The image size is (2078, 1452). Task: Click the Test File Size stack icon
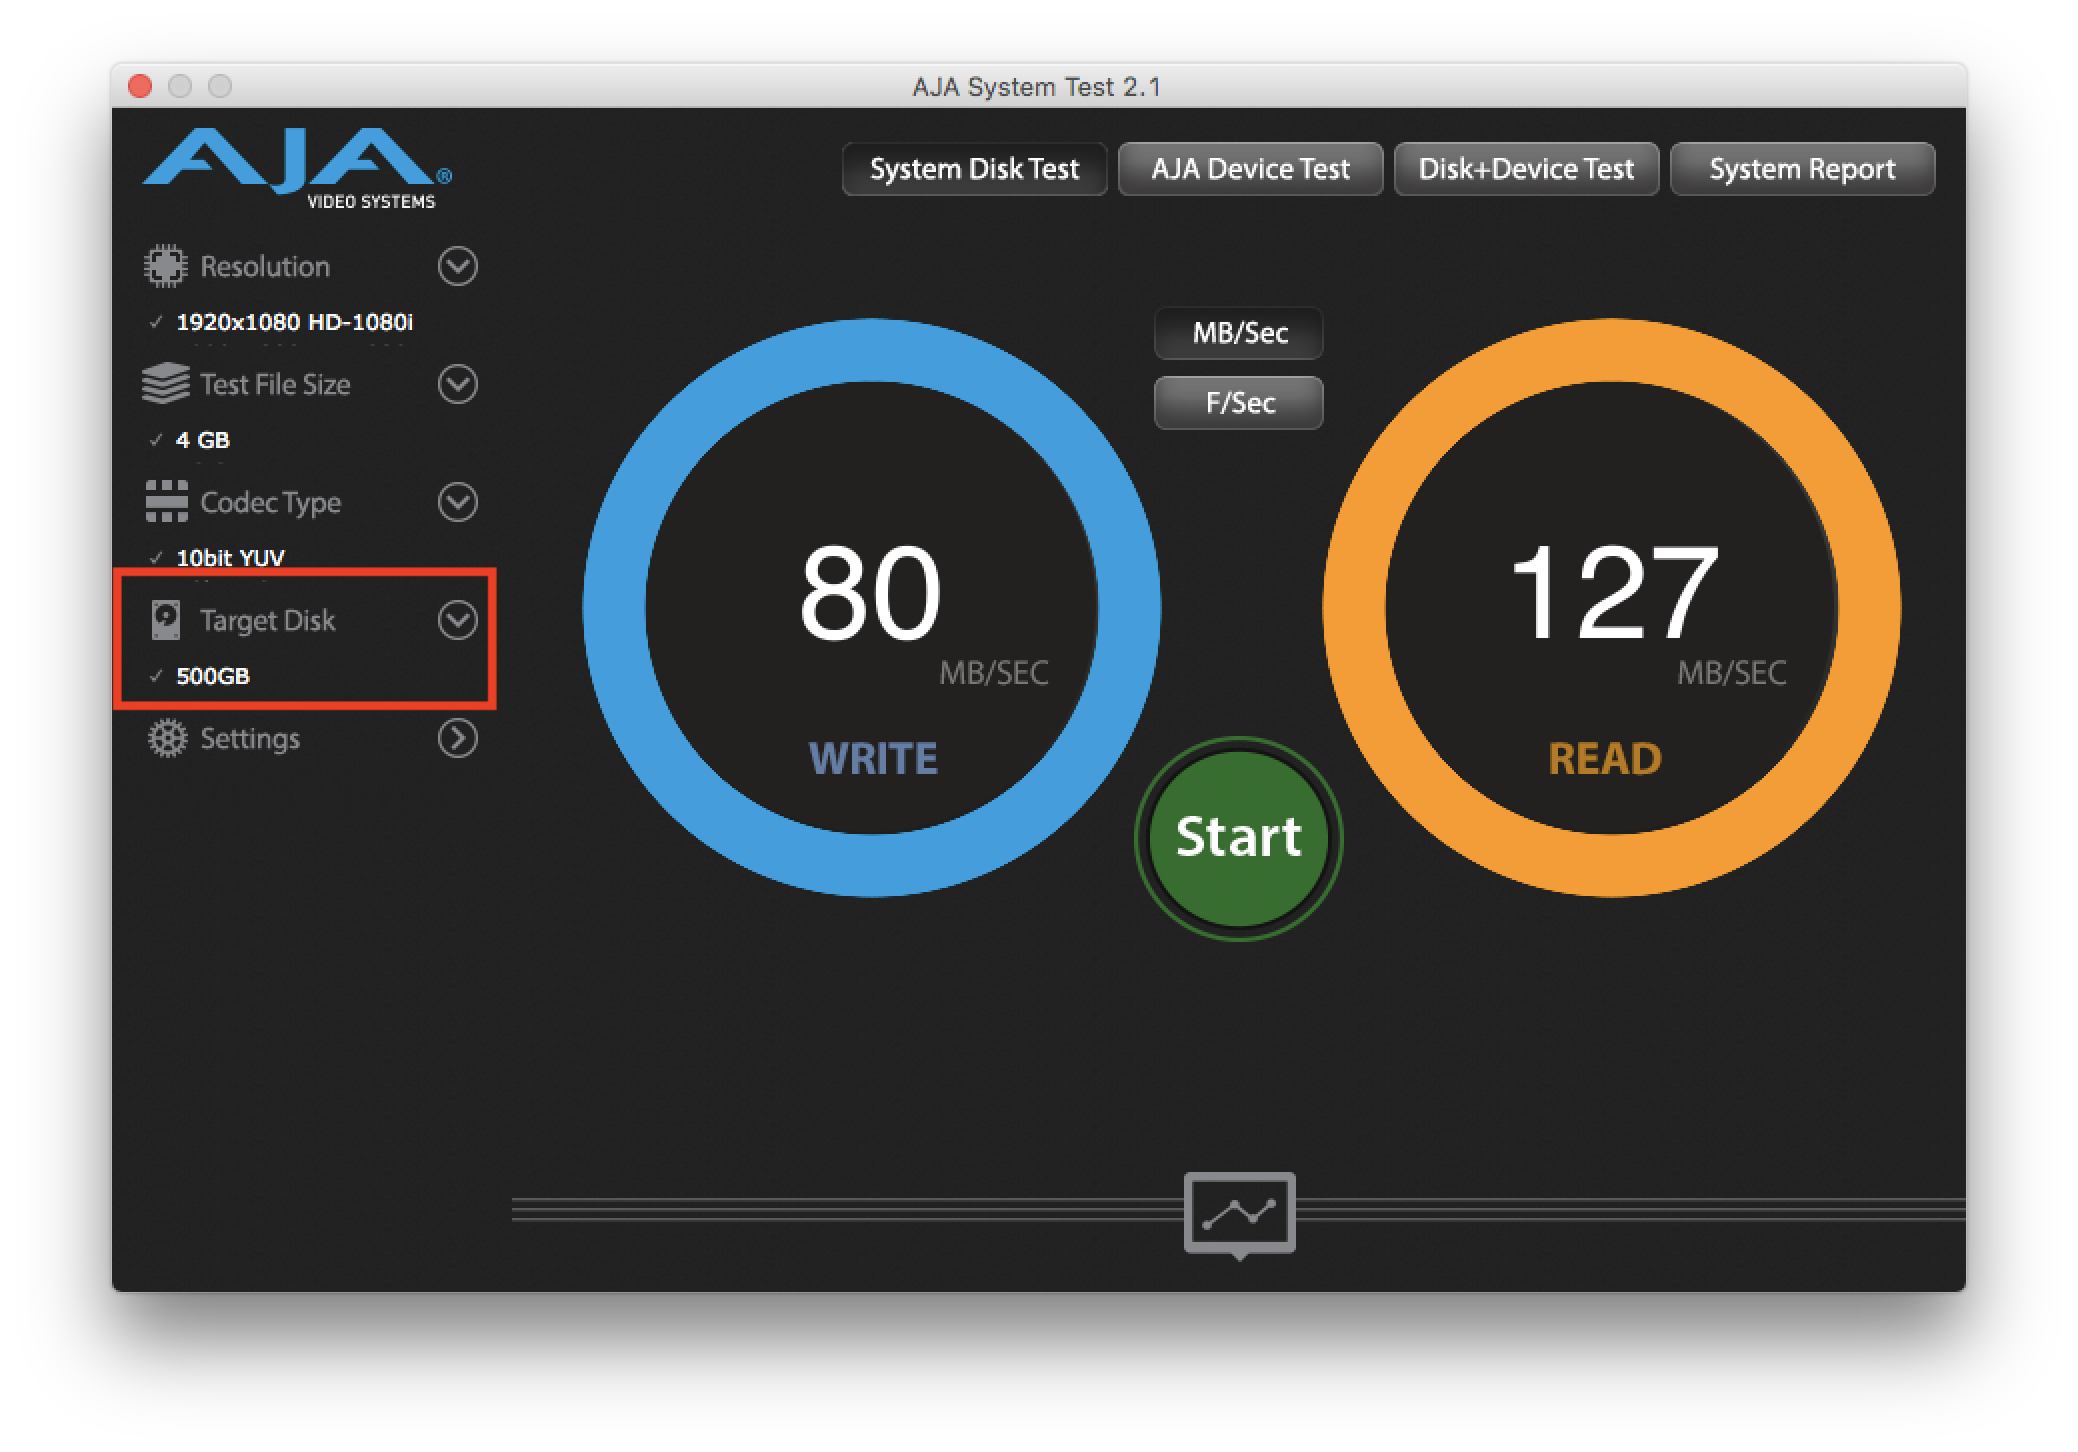click(x=165, y=383)
